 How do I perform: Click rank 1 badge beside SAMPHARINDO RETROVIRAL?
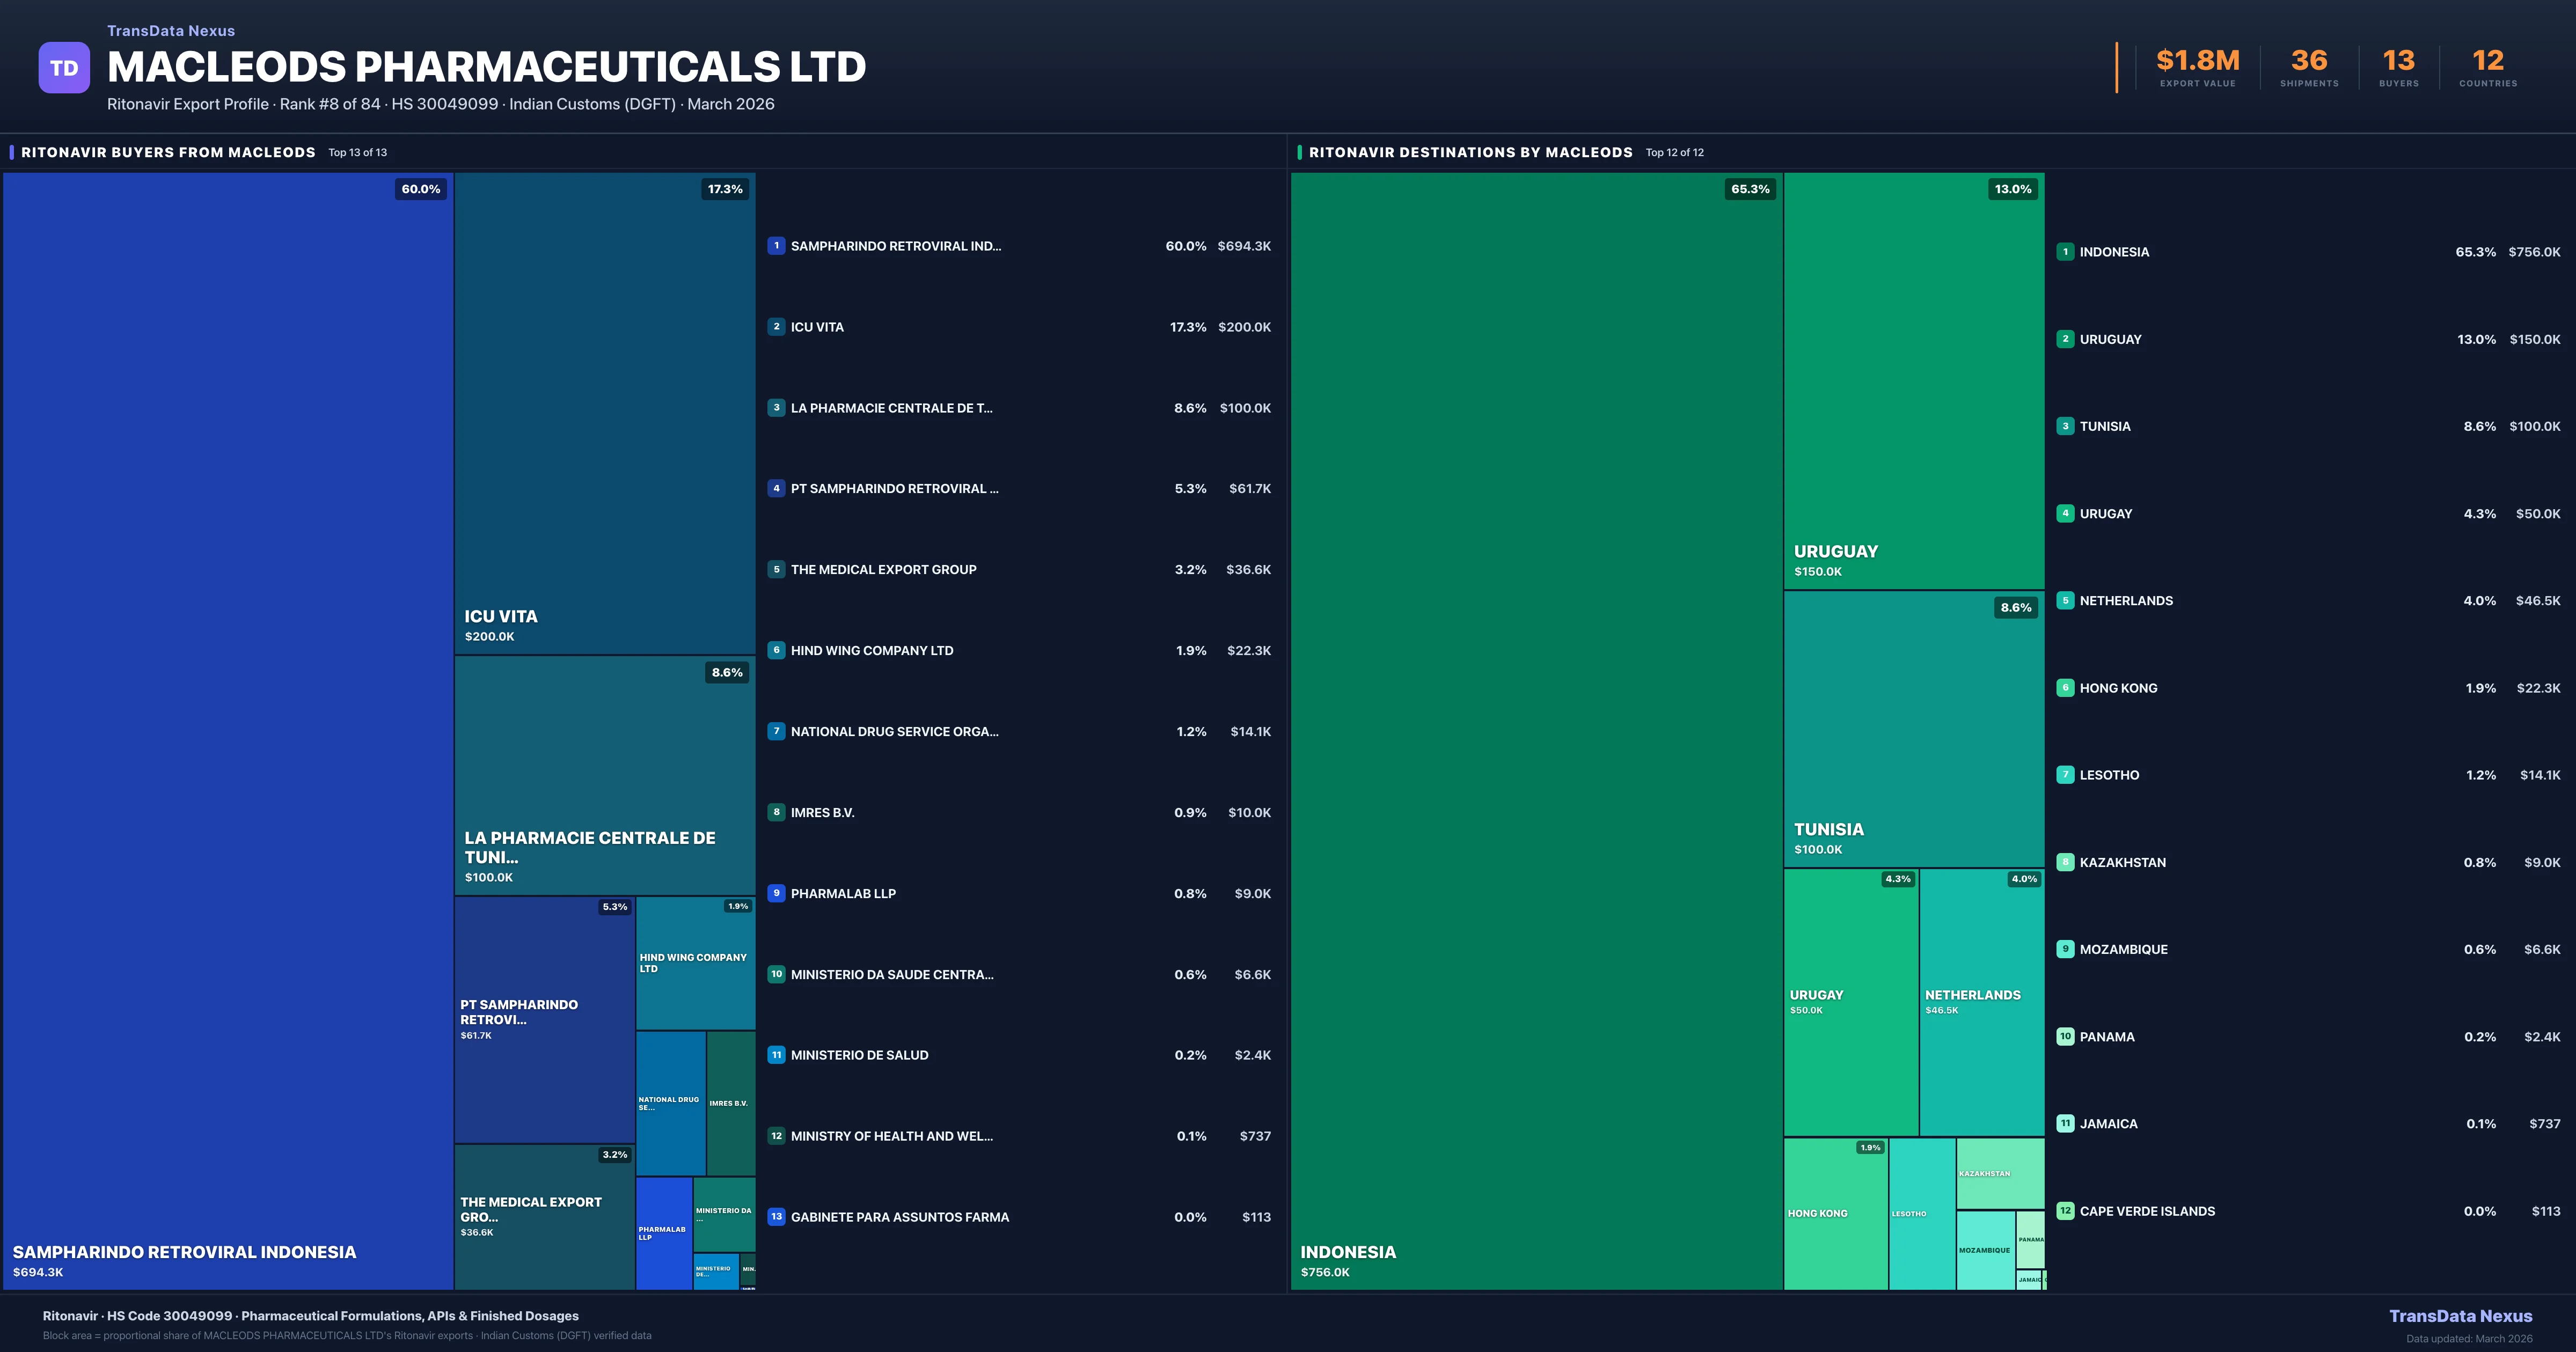[776, 246]
